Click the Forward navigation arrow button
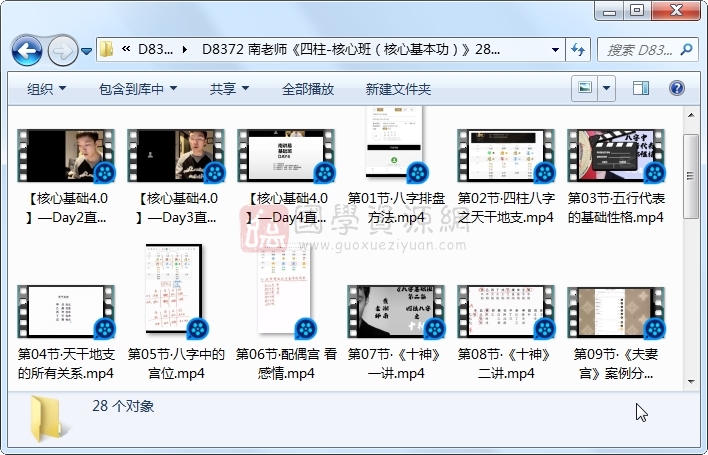Screen dimensions: 708x455 point(61,49)
